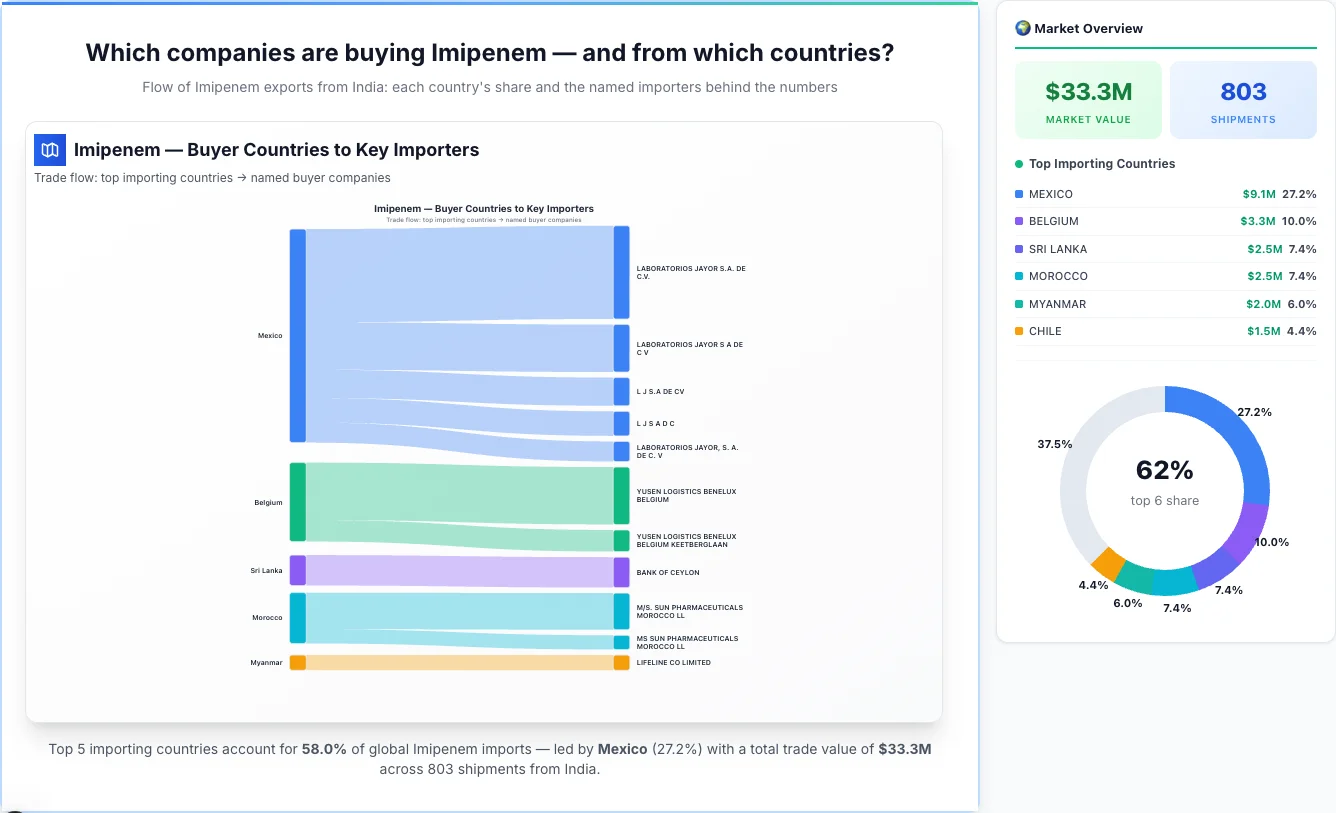Select the blue map icon beside chart title
Viewport: 1336px width, 813px height.
[x=49, y=149]
